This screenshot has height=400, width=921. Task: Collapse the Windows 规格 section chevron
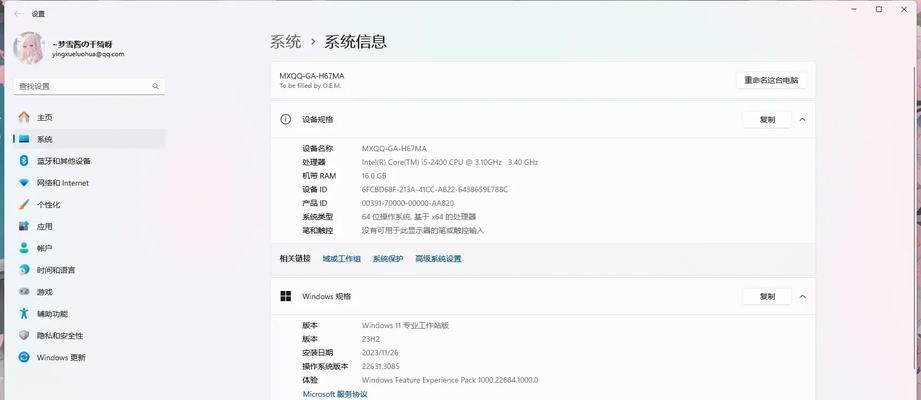click(x=802, y=297)
